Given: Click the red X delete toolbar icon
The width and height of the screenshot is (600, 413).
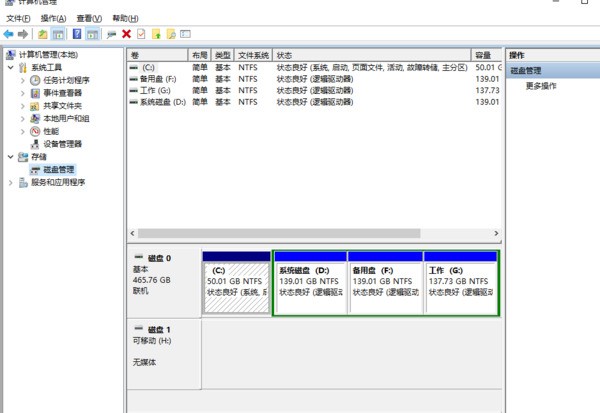Looking at the screenshot, I should tap(126, 34).
